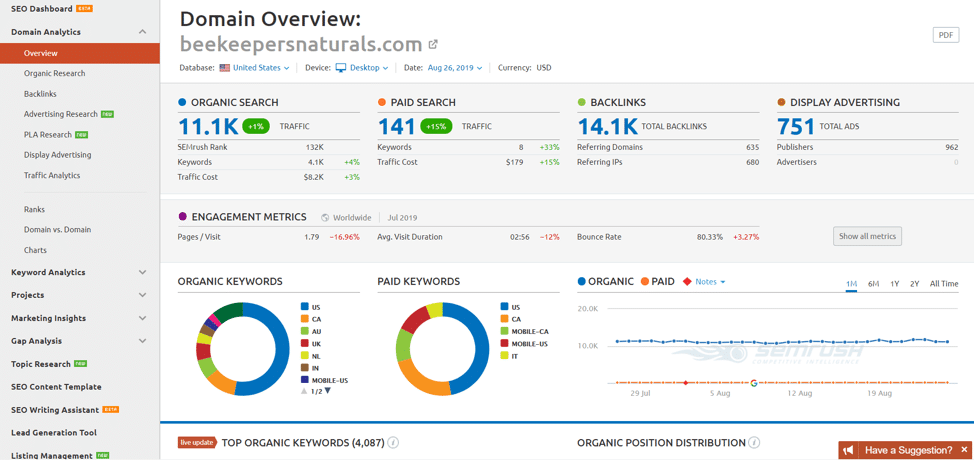Screen dimensions: 974x460
Task: Expand the Projects section
Action: click(142, 295)
